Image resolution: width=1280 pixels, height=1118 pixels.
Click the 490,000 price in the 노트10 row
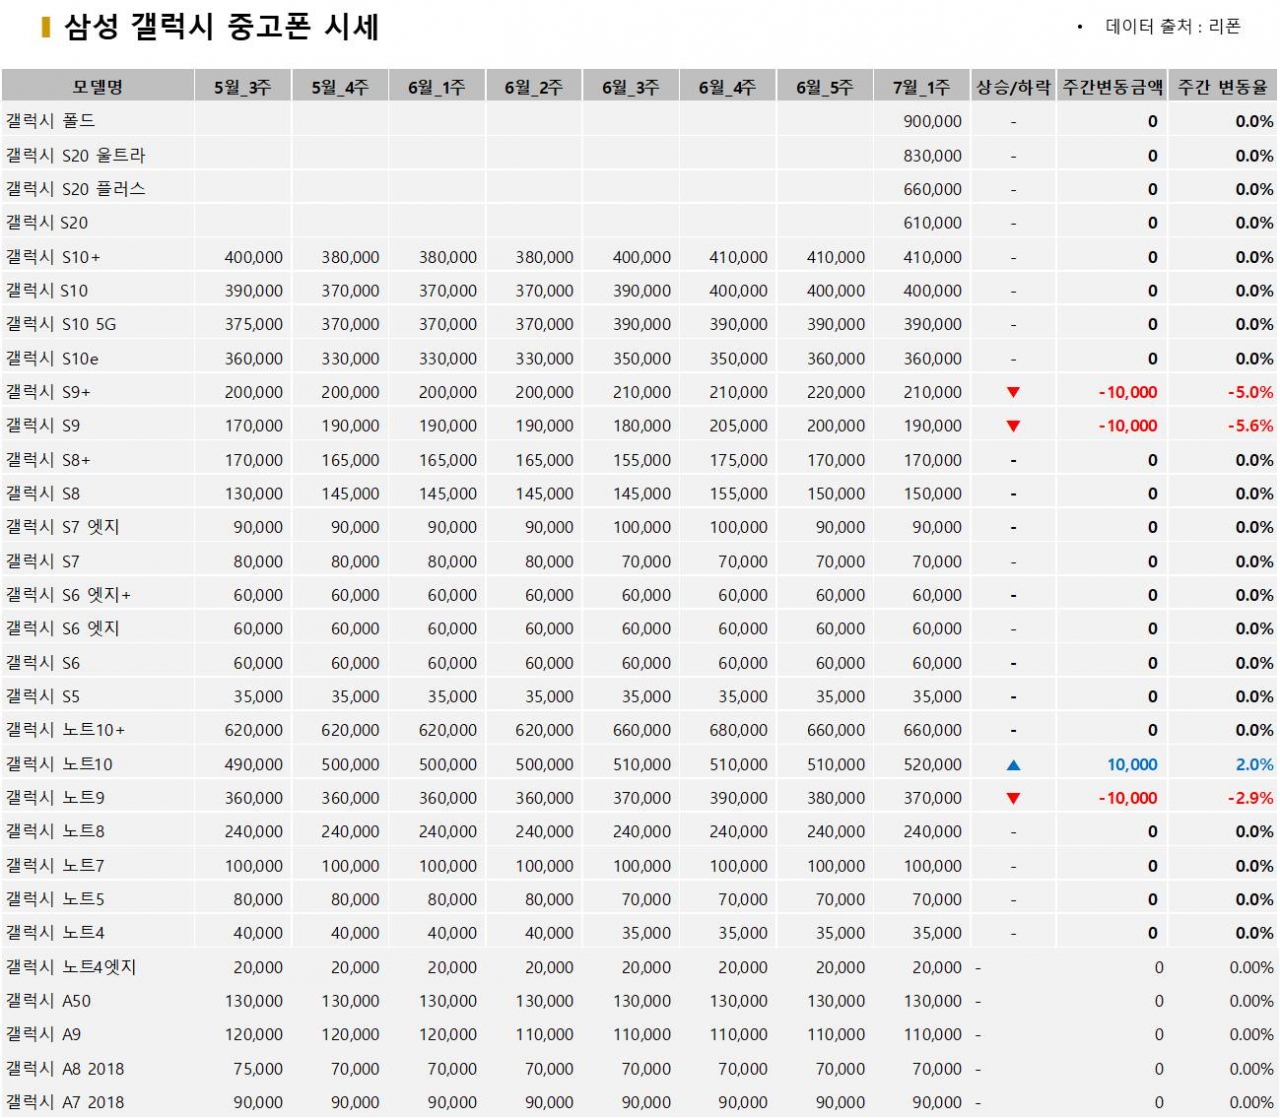coord(254,764)
